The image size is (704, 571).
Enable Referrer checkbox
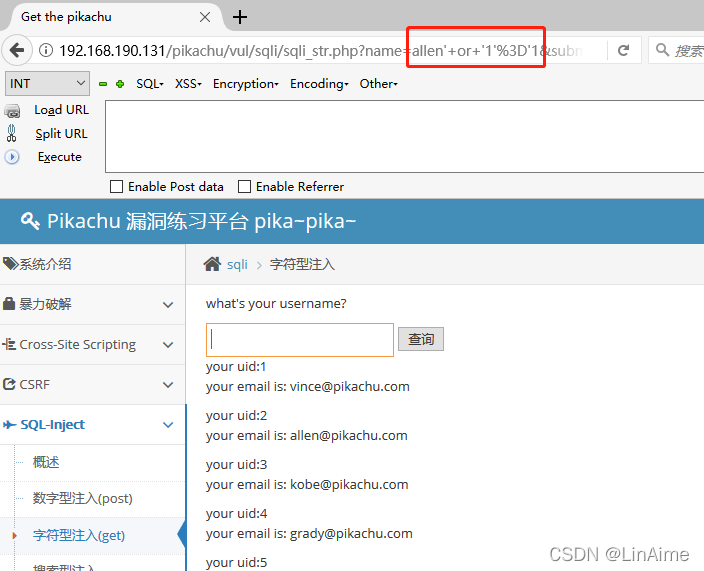point(244,186)
